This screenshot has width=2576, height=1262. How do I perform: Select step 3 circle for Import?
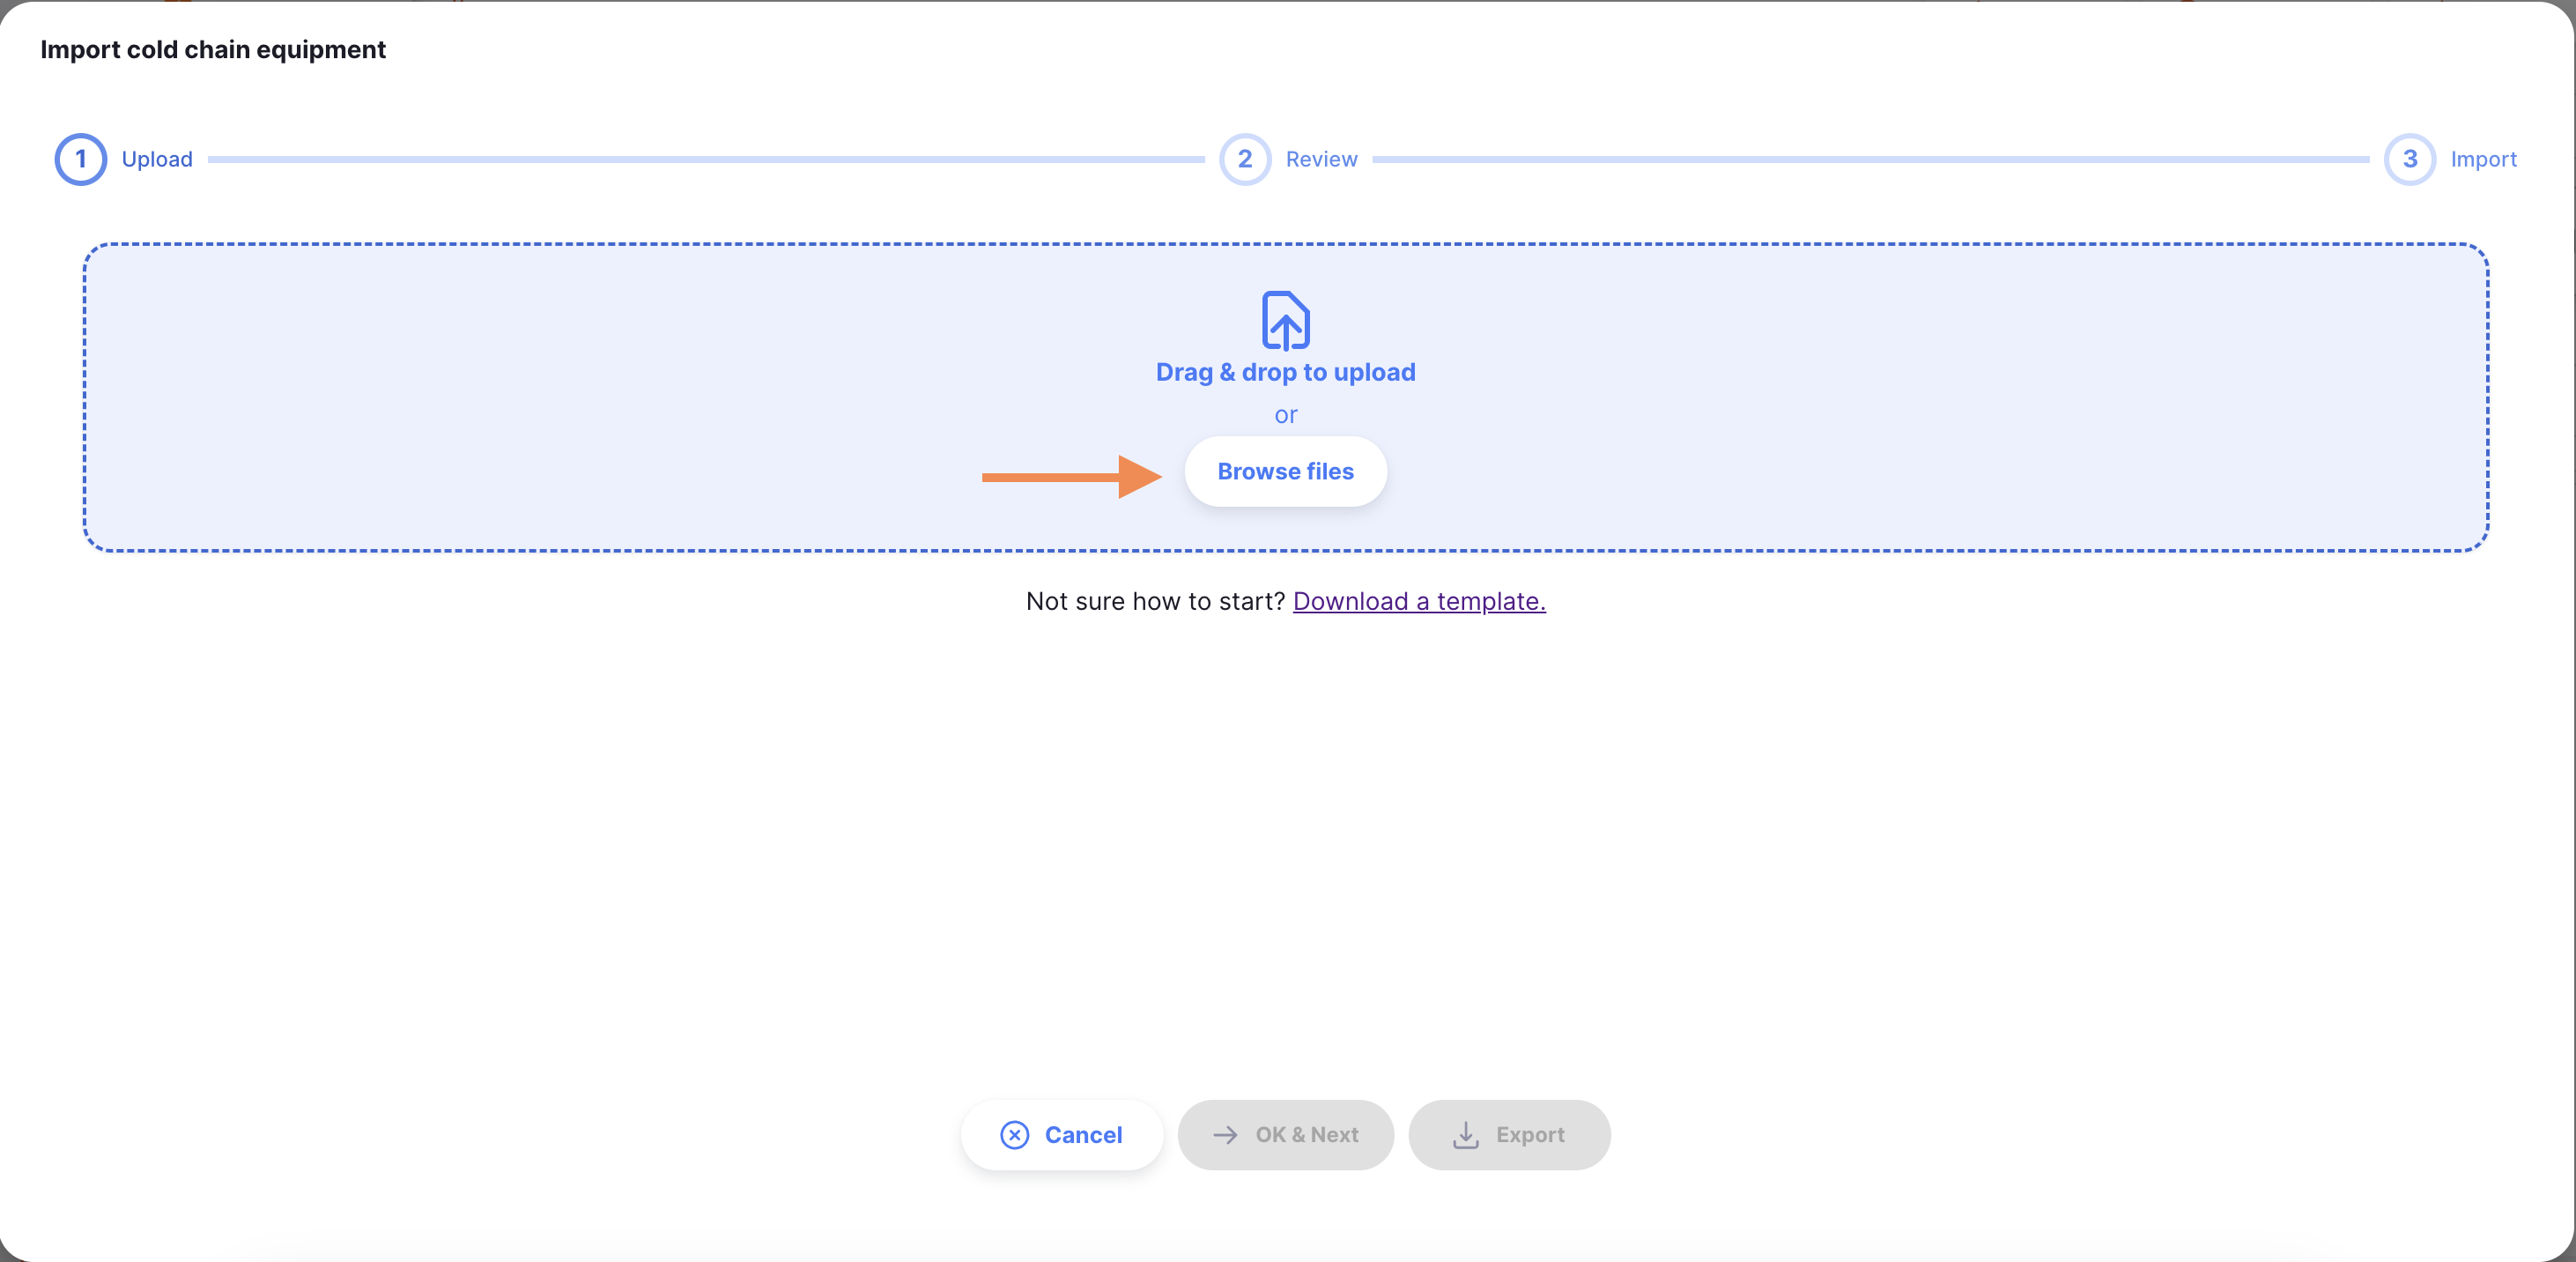point(2410,159)
